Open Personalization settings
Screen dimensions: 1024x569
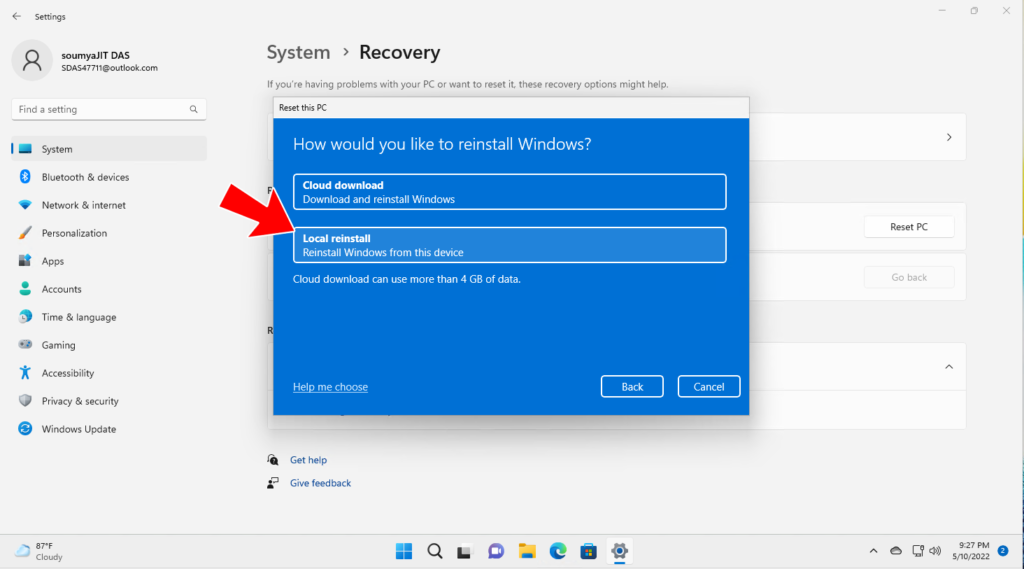pyautogui.click(x=109, y=233)
